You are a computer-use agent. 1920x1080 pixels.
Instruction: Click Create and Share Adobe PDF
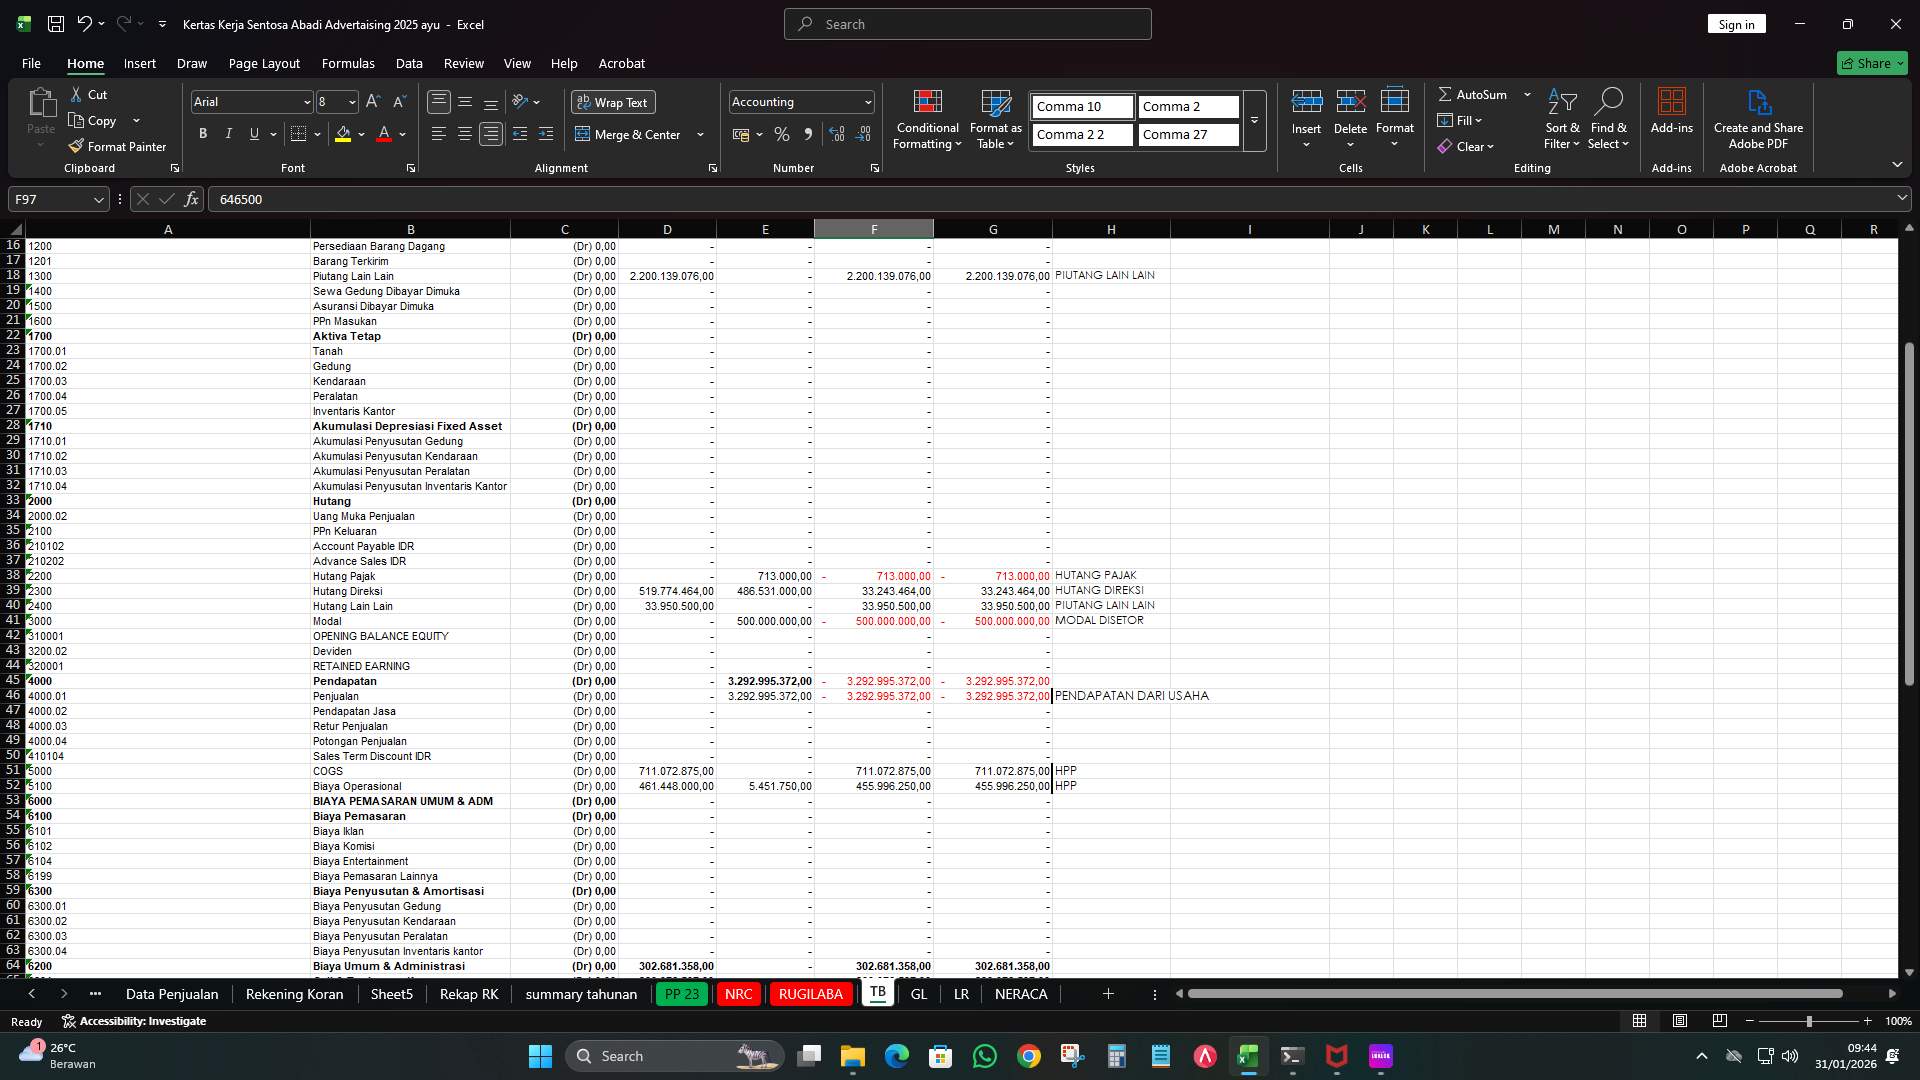pyautogui.click(x=1759, y=120)
